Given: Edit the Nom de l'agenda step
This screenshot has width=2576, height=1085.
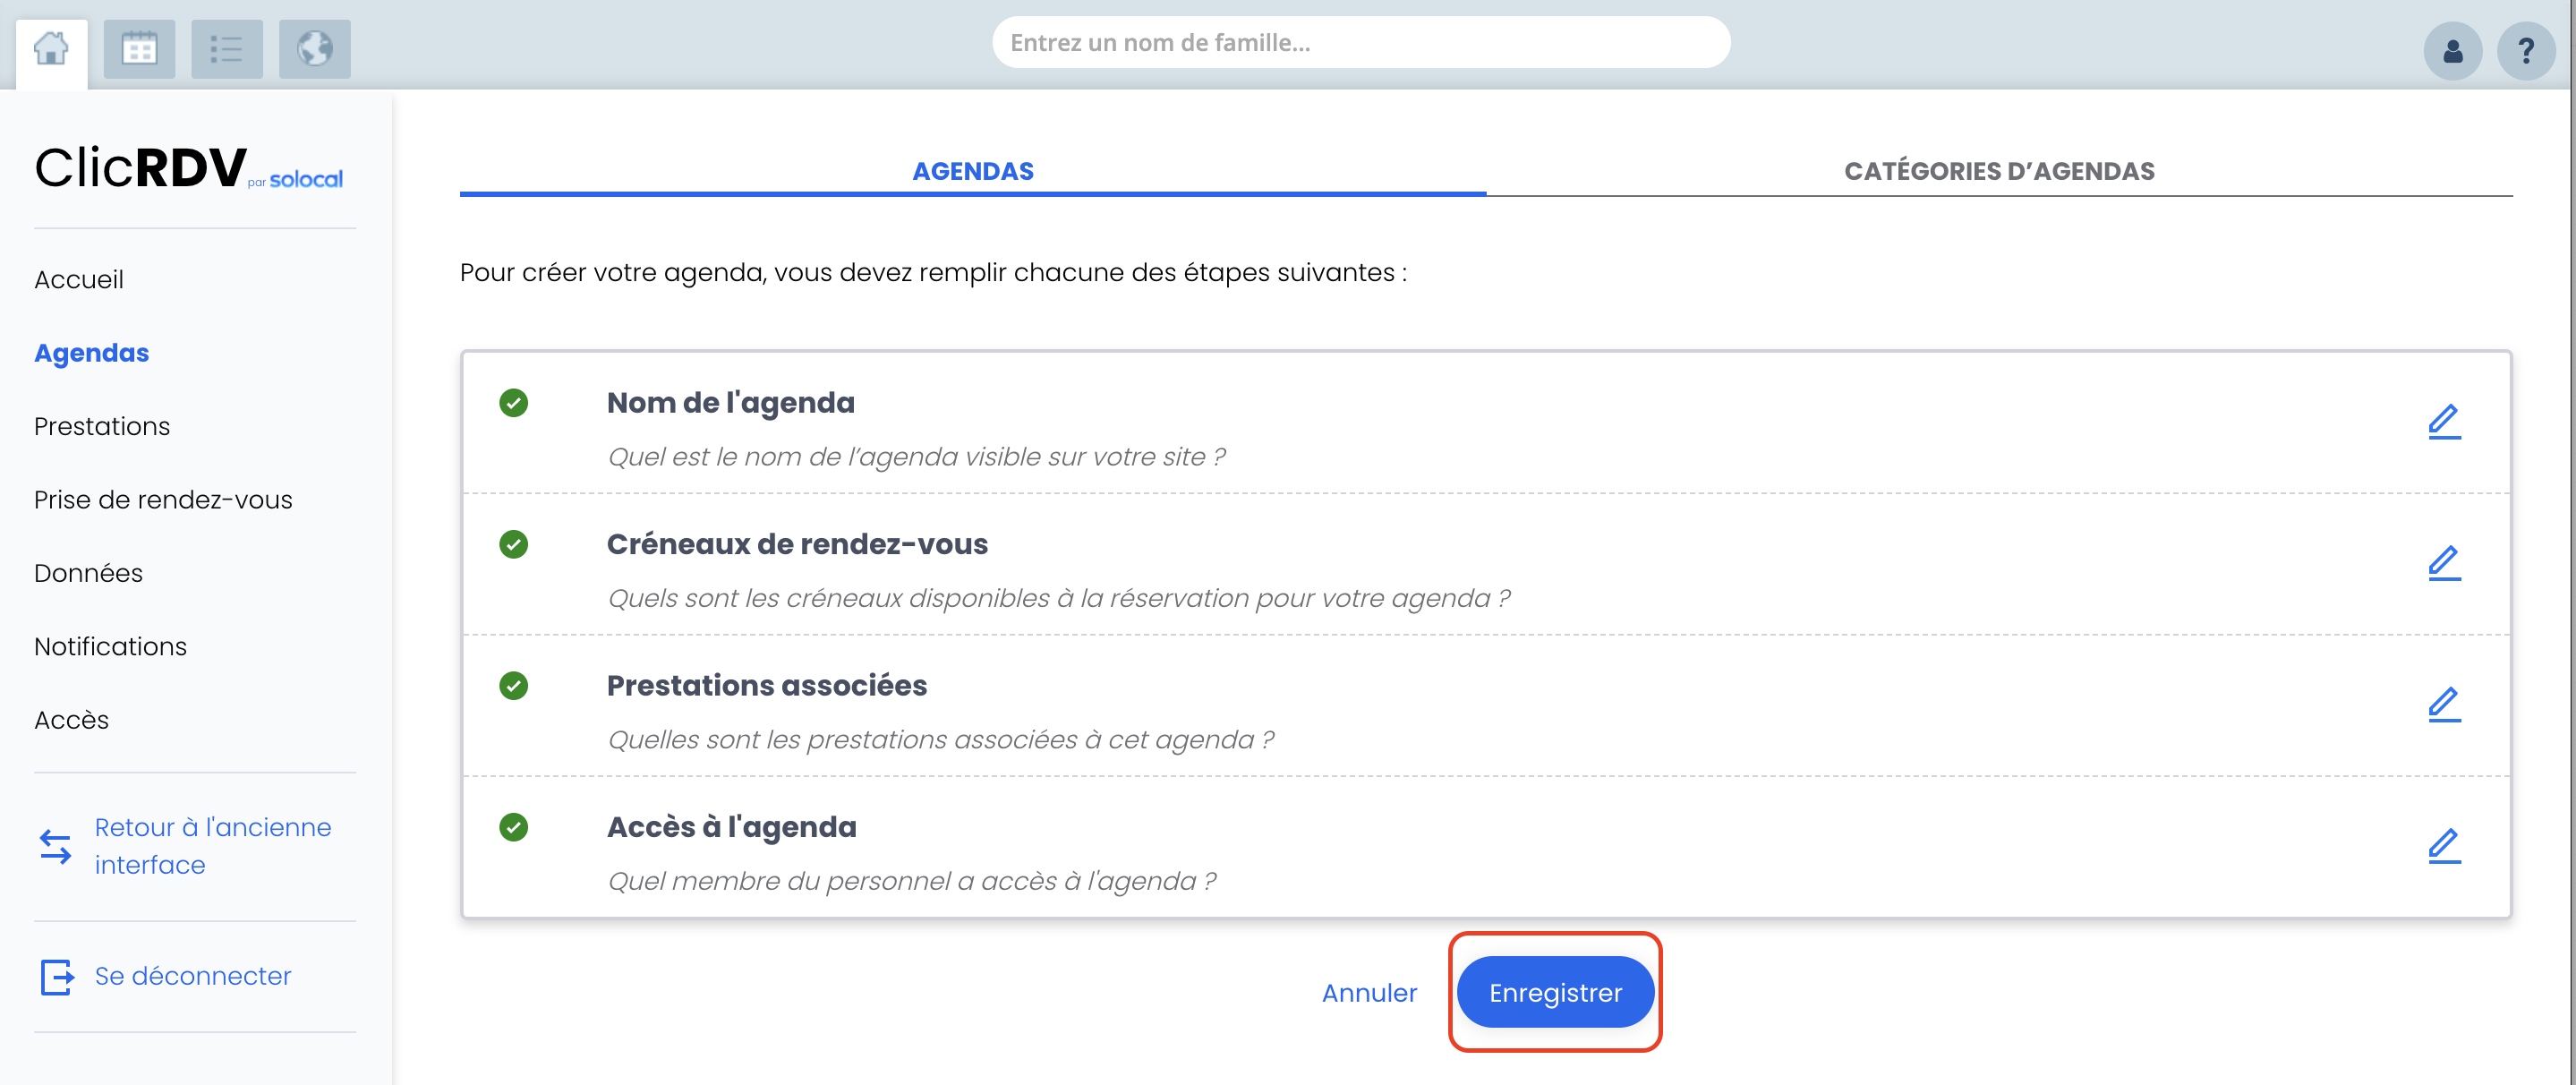Looking at the screenshot, I should (2444, 422).
